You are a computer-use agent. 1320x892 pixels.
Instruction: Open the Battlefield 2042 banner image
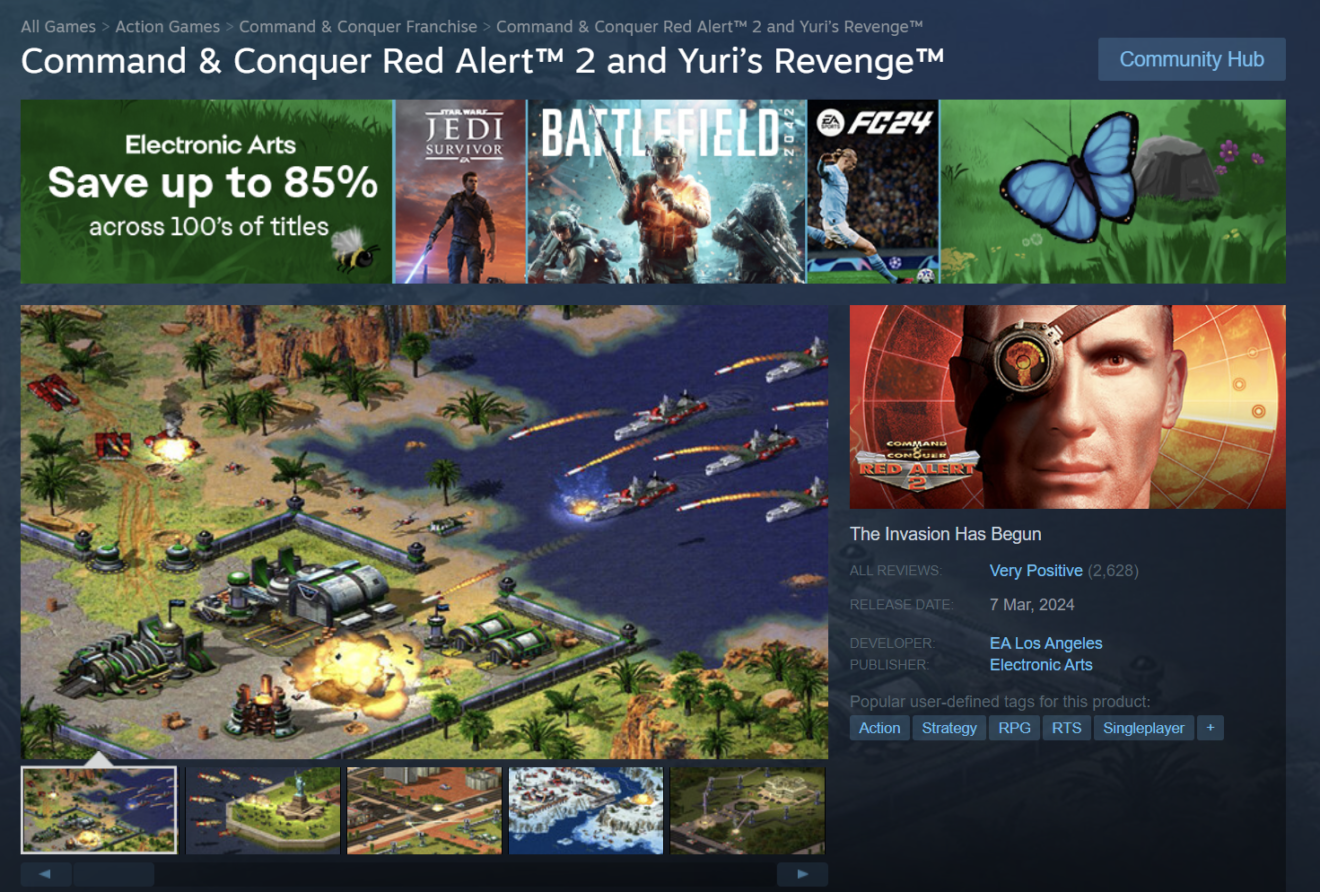(x=667, y=191)
